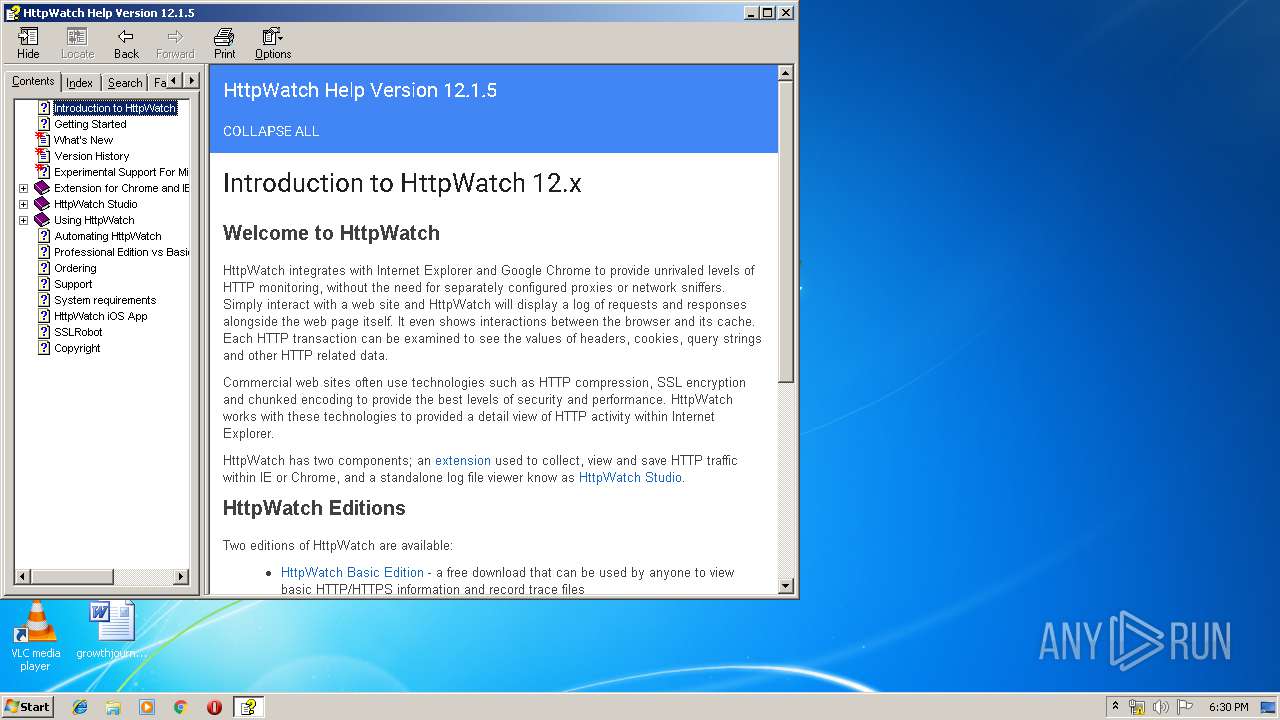Expand the HttpWatch Studio book
The height and width of the screenshot is (720, 1280).
[23, 204]
